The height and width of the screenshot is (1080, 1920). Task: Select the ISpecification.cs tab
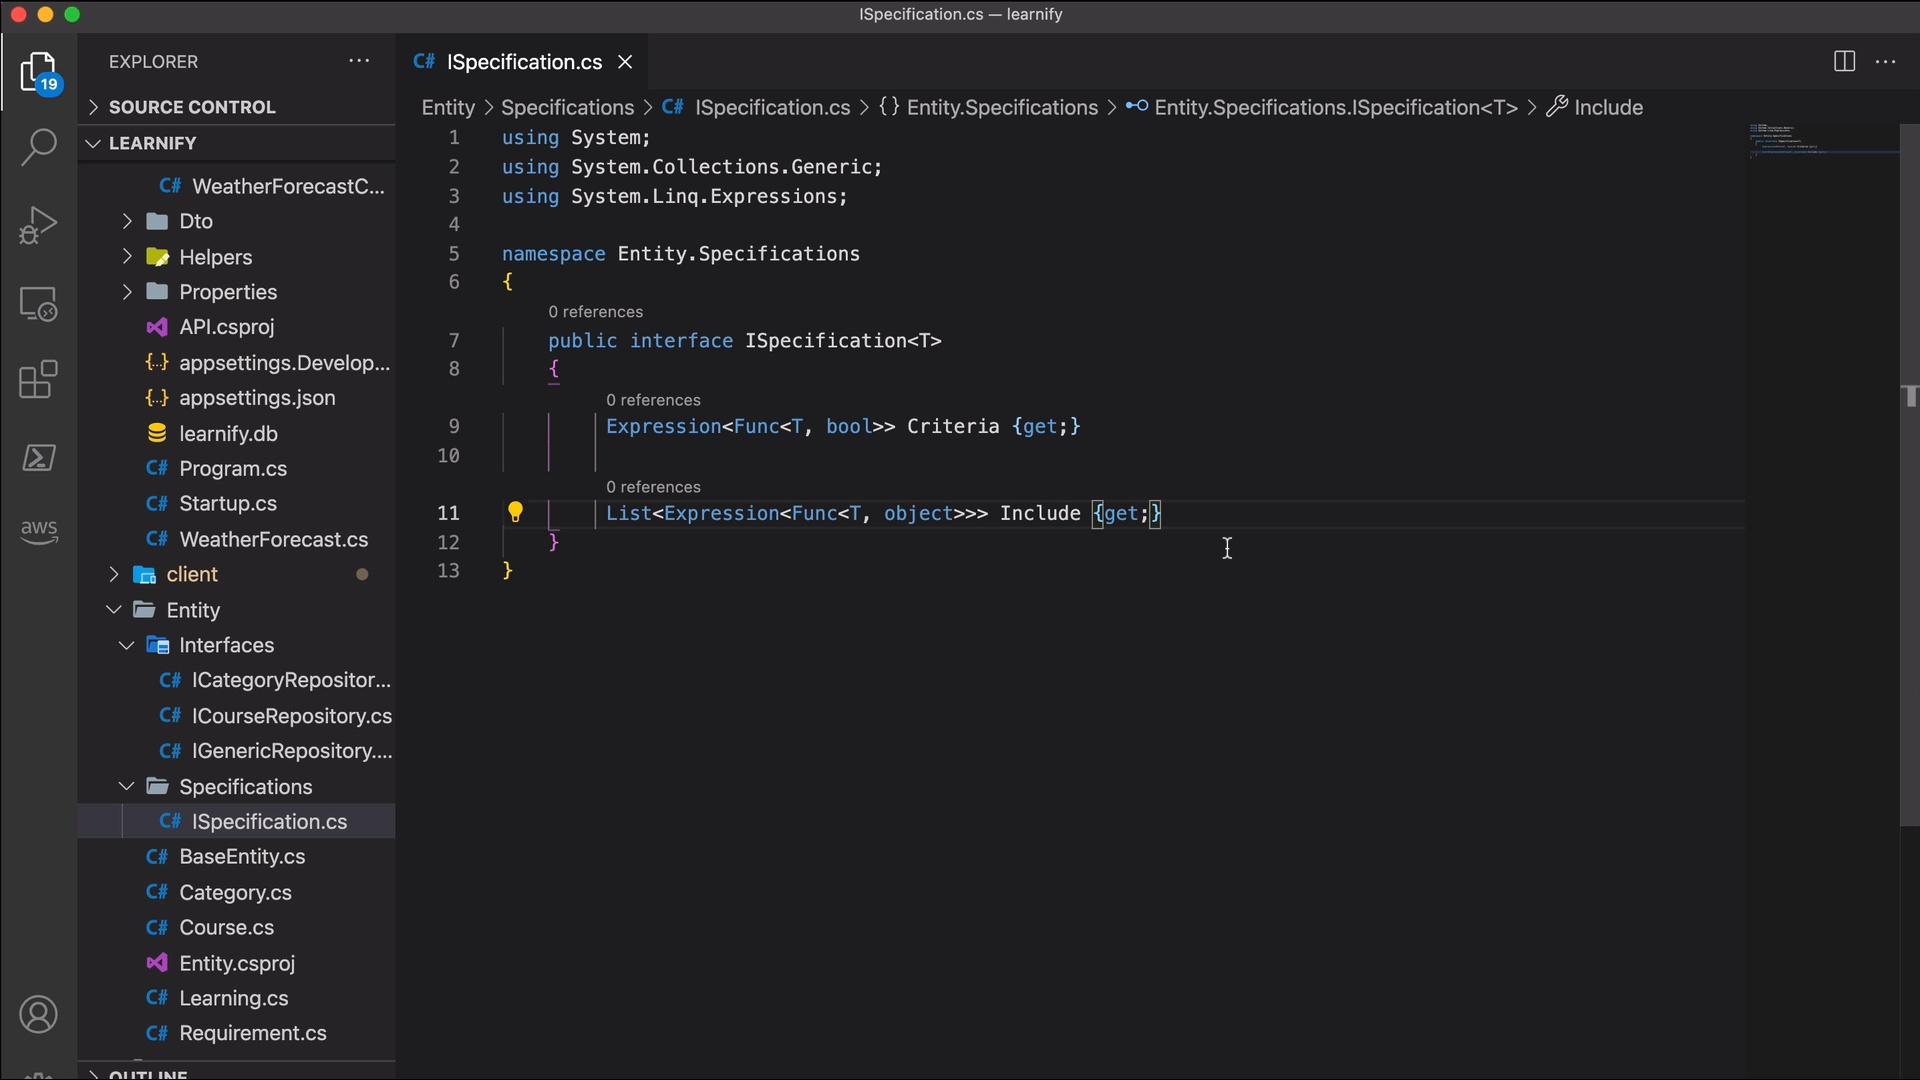(524, 62)
